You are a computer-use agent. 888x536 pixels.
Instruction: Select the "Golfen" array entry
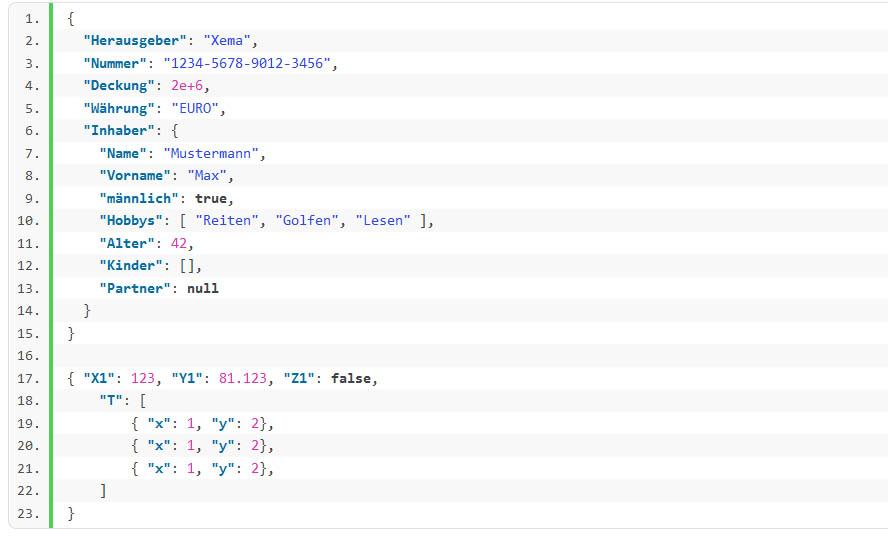click(x=307, y=220)
